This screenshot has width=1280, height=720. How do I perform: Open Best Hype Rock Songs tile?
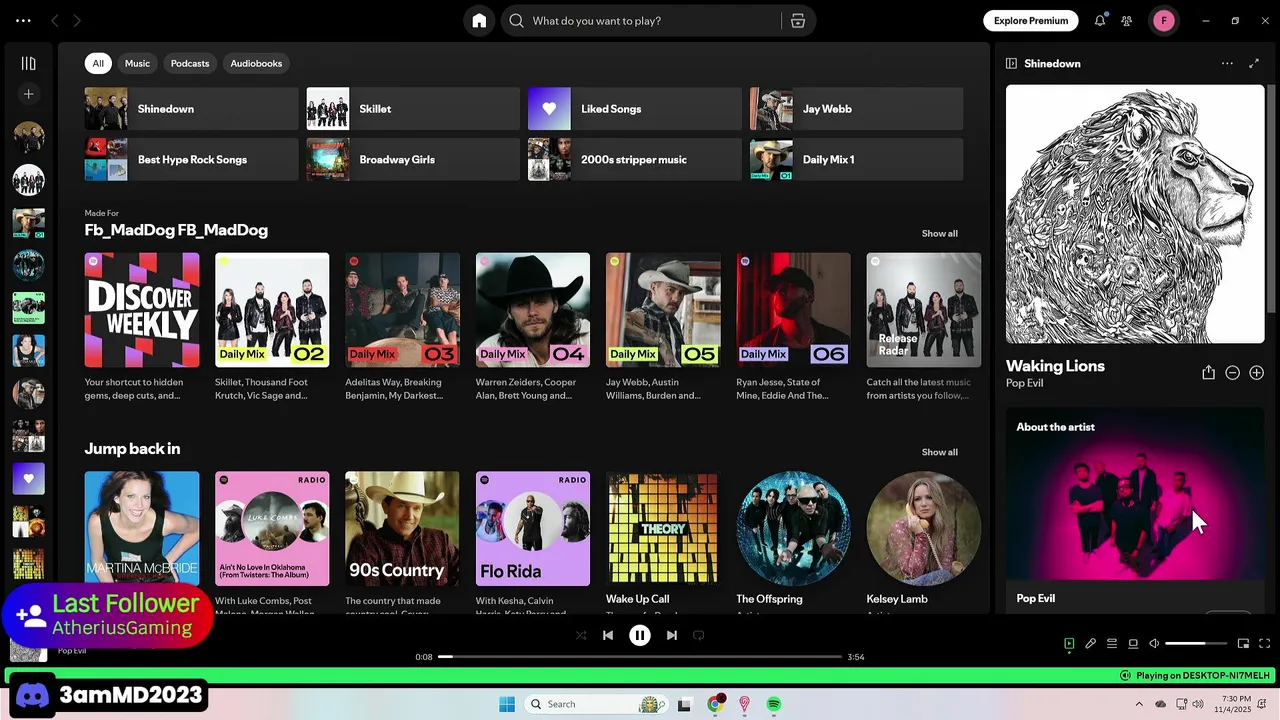pos(191,159)
